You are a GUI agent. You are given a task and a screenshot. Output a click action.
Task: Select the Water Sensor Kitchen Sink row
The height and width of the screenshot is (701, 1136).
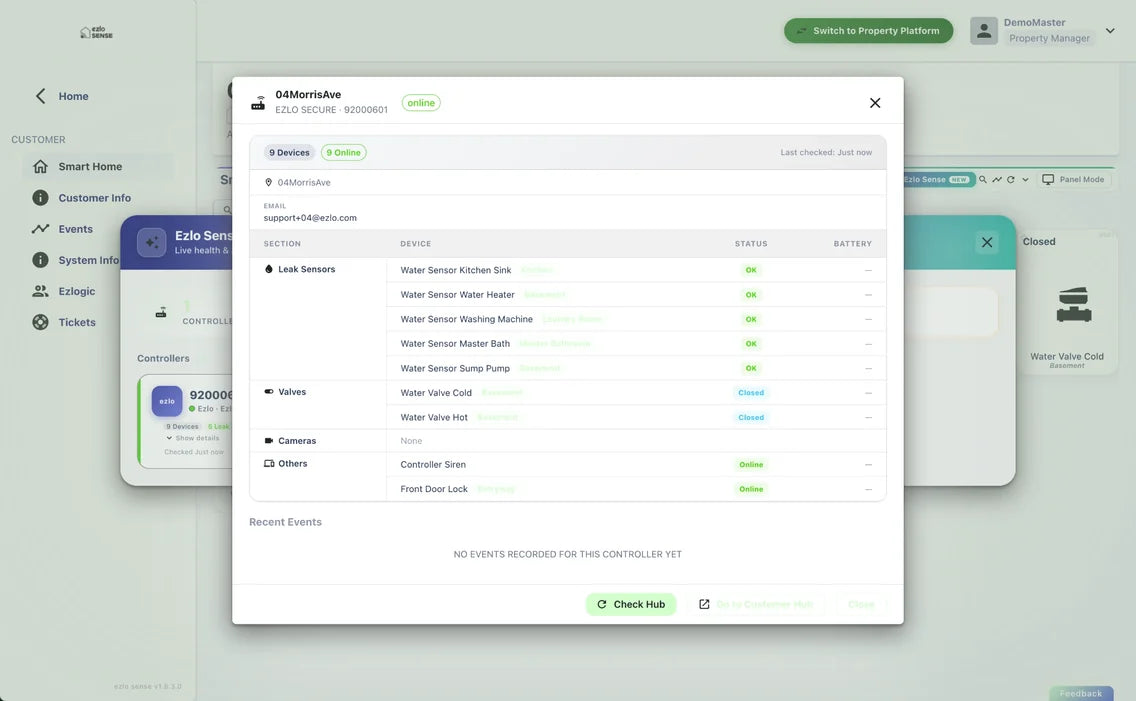(x=636, y=270)
